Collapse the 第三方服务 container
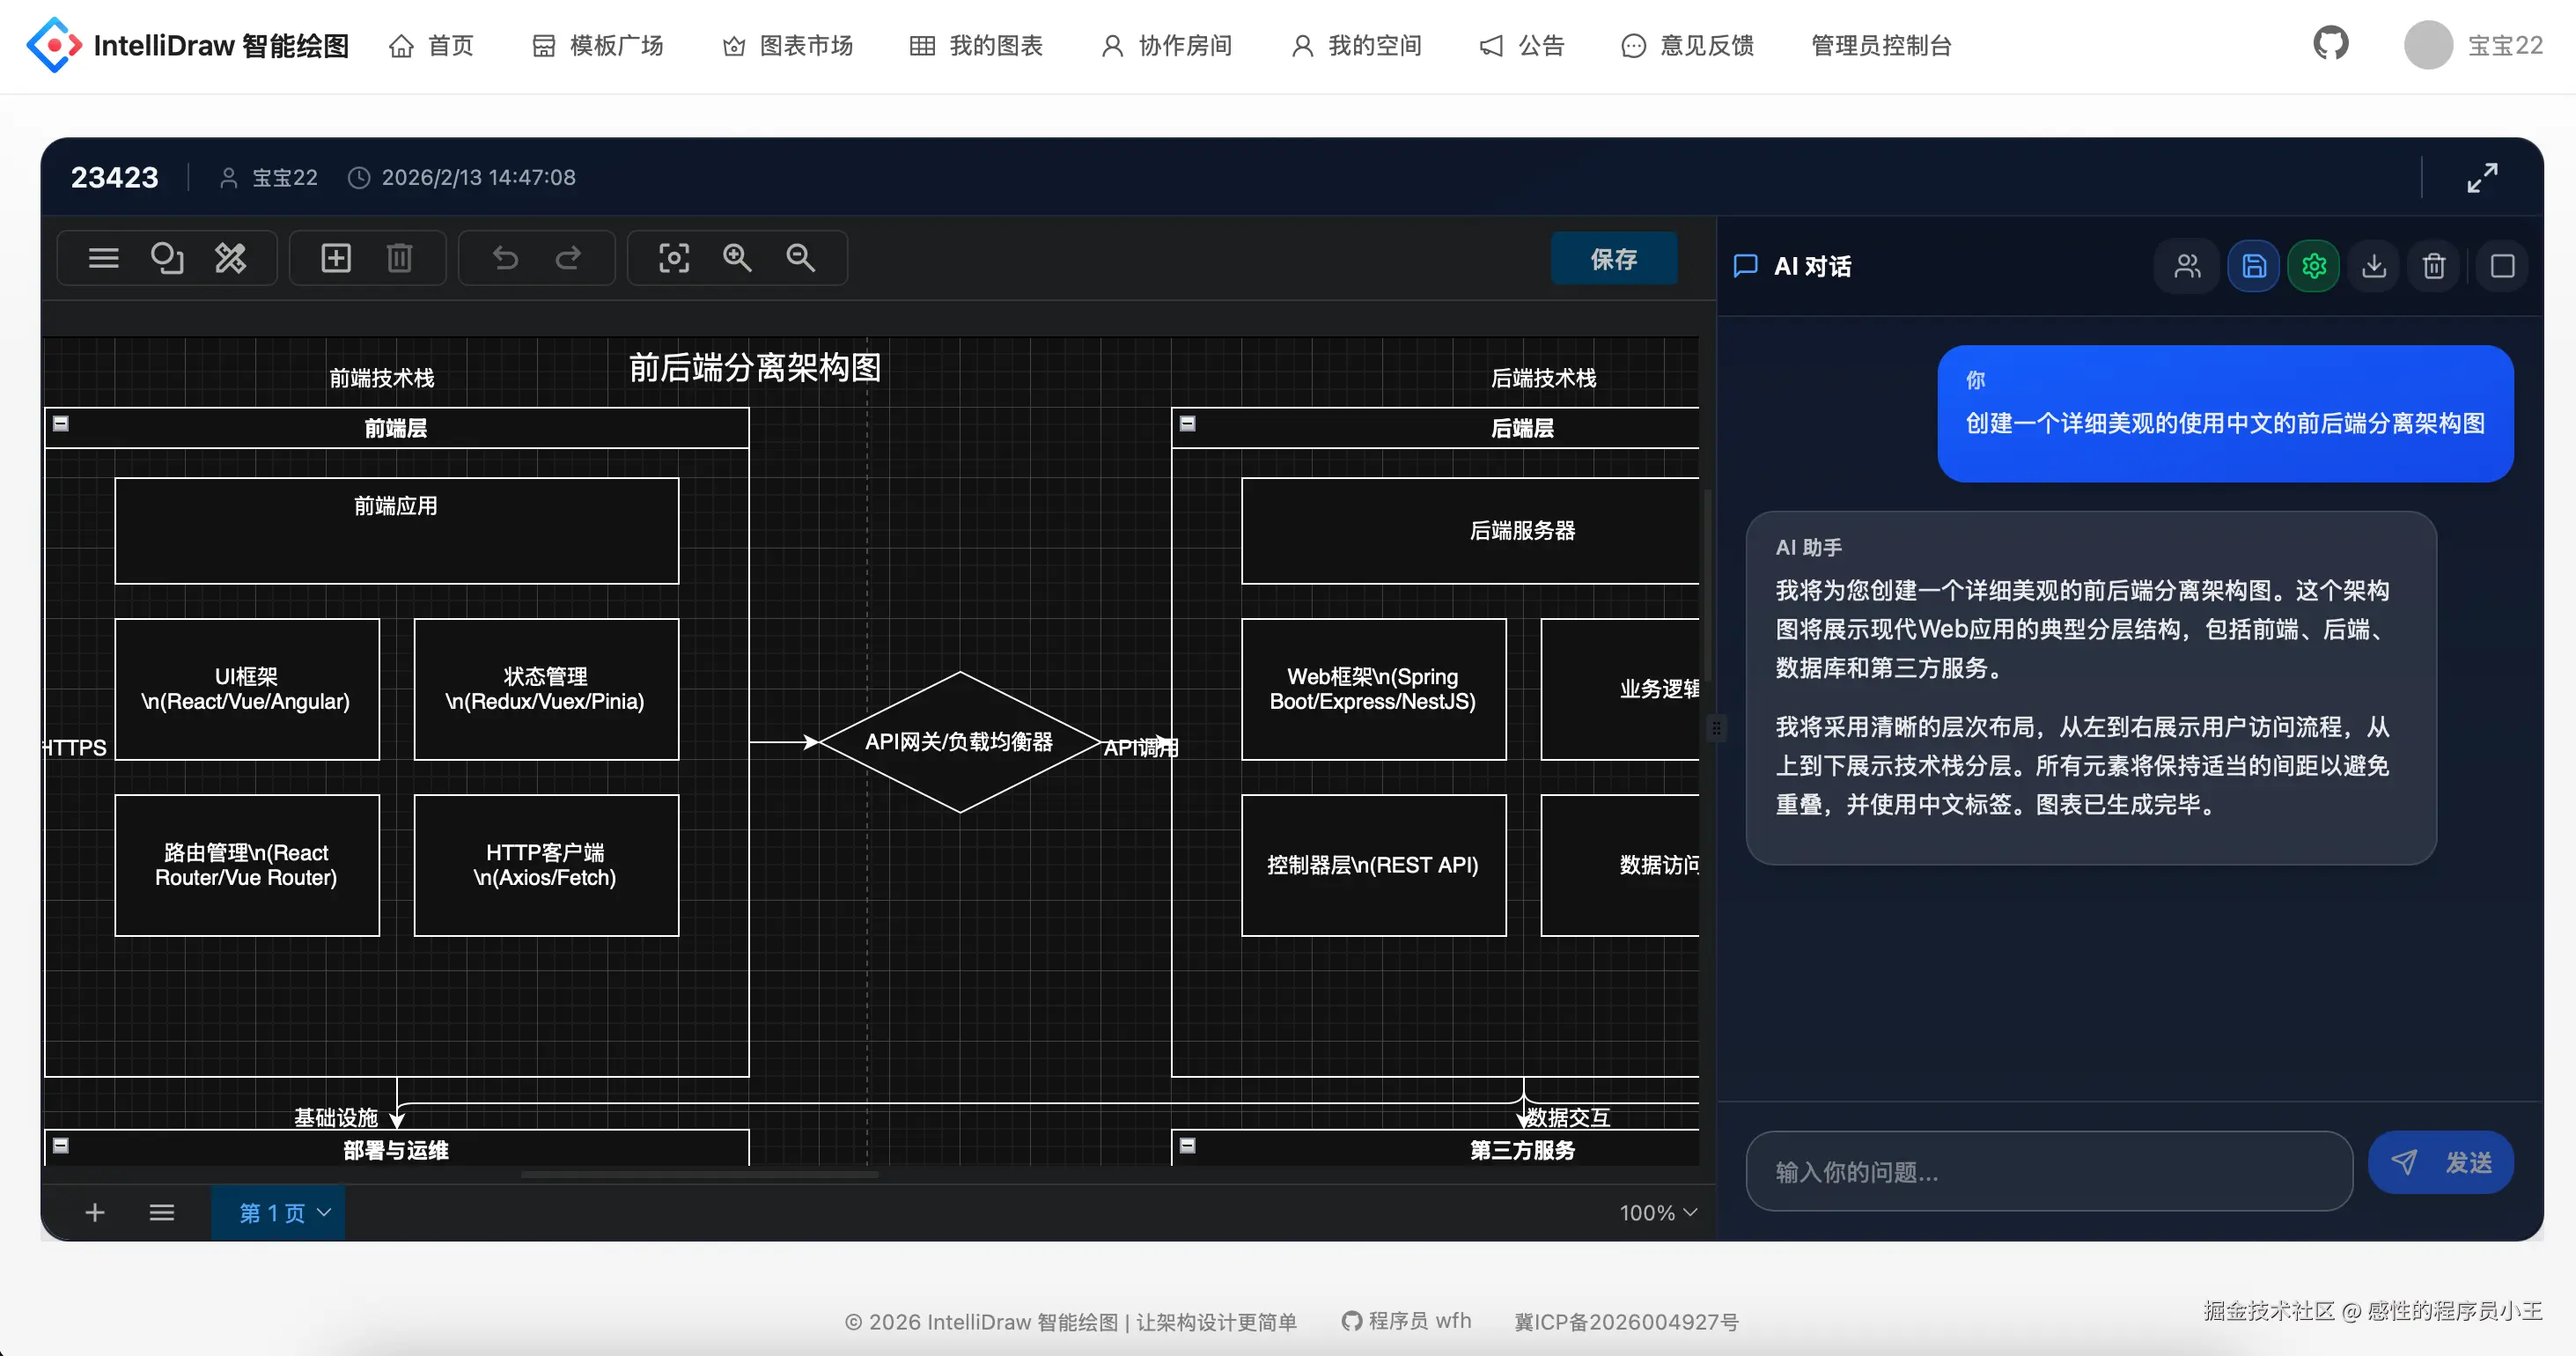The image size is (2576, 1356). click(x=1187, y=1146)
